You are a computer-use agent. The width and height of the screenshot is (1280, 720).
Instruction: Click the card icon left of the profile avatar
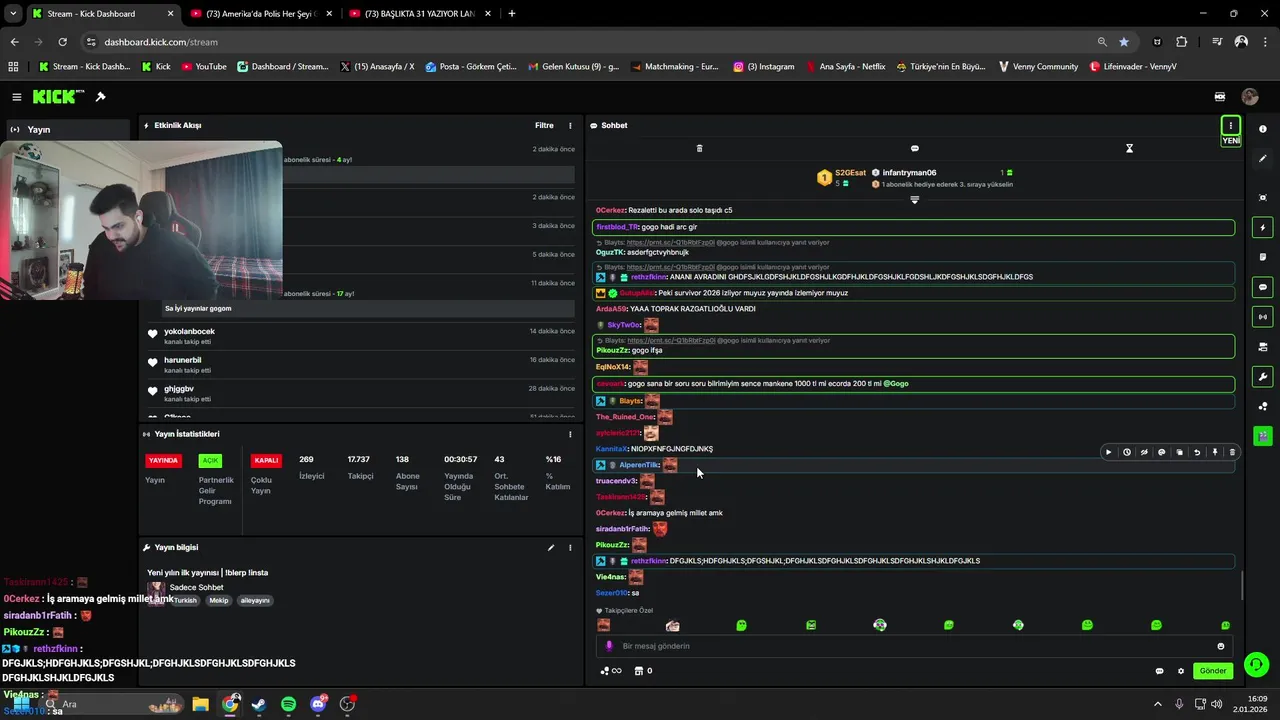1220,97
